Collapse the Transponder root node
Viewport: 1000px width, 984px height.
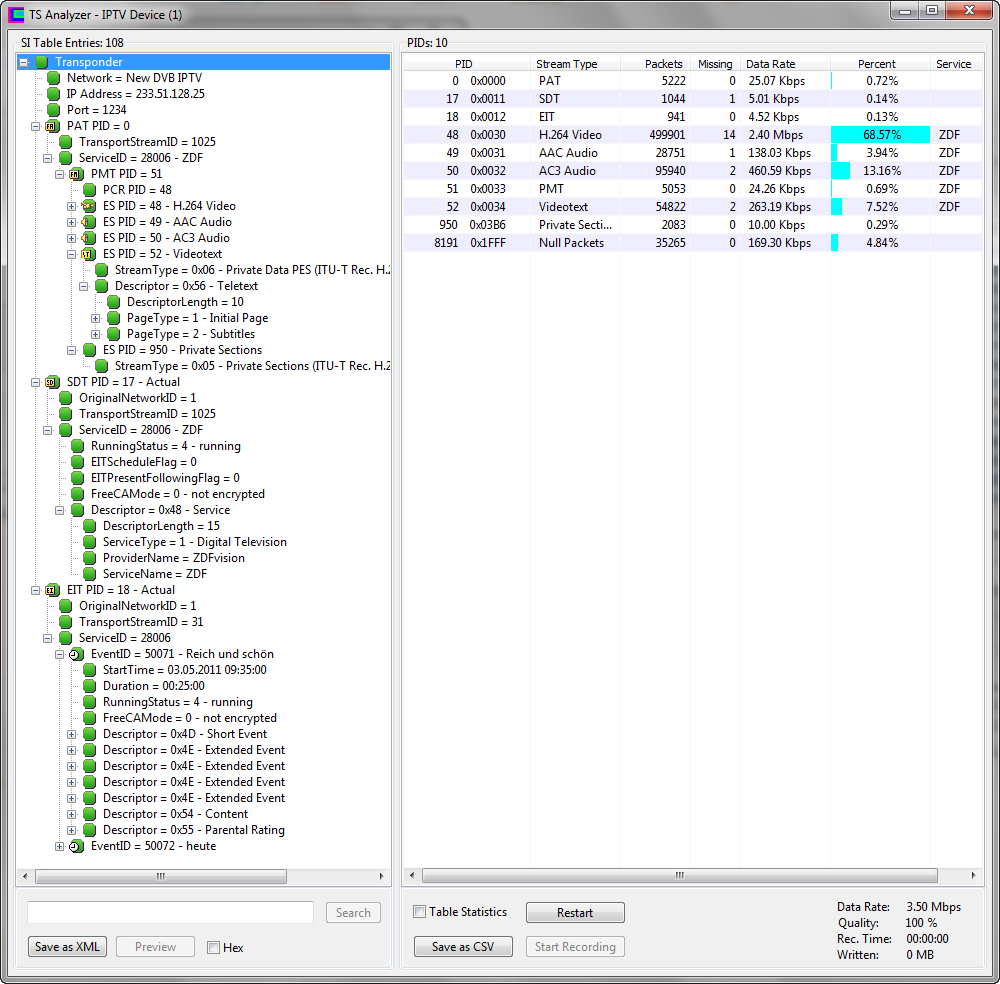click(x=24, y=62)
